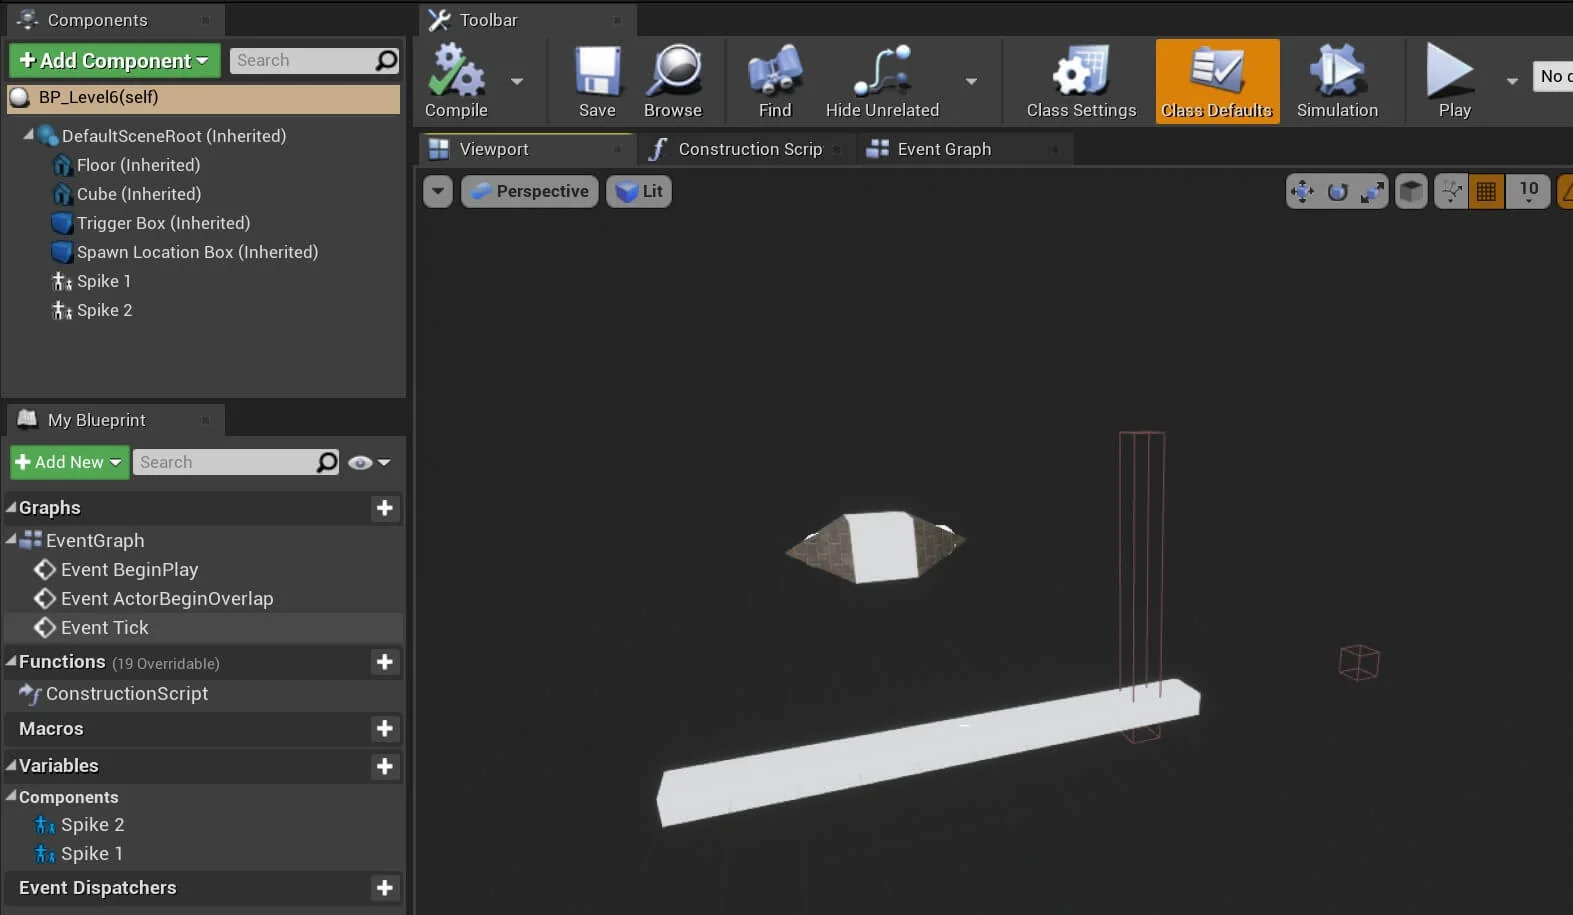Open the Perspective view mode dropdown

[x=530, y=191]
